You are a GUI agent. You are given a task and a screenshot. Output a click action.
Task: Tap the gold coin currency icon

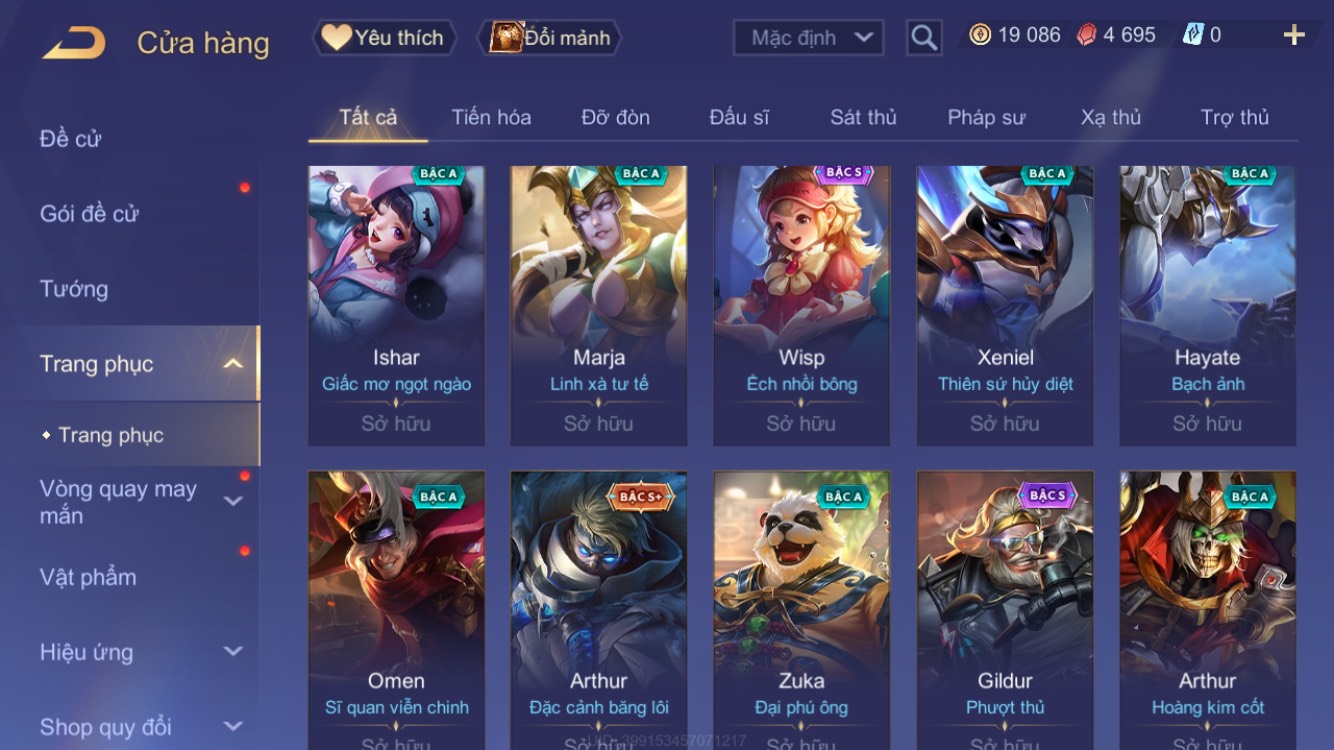(x=980, y=35)
